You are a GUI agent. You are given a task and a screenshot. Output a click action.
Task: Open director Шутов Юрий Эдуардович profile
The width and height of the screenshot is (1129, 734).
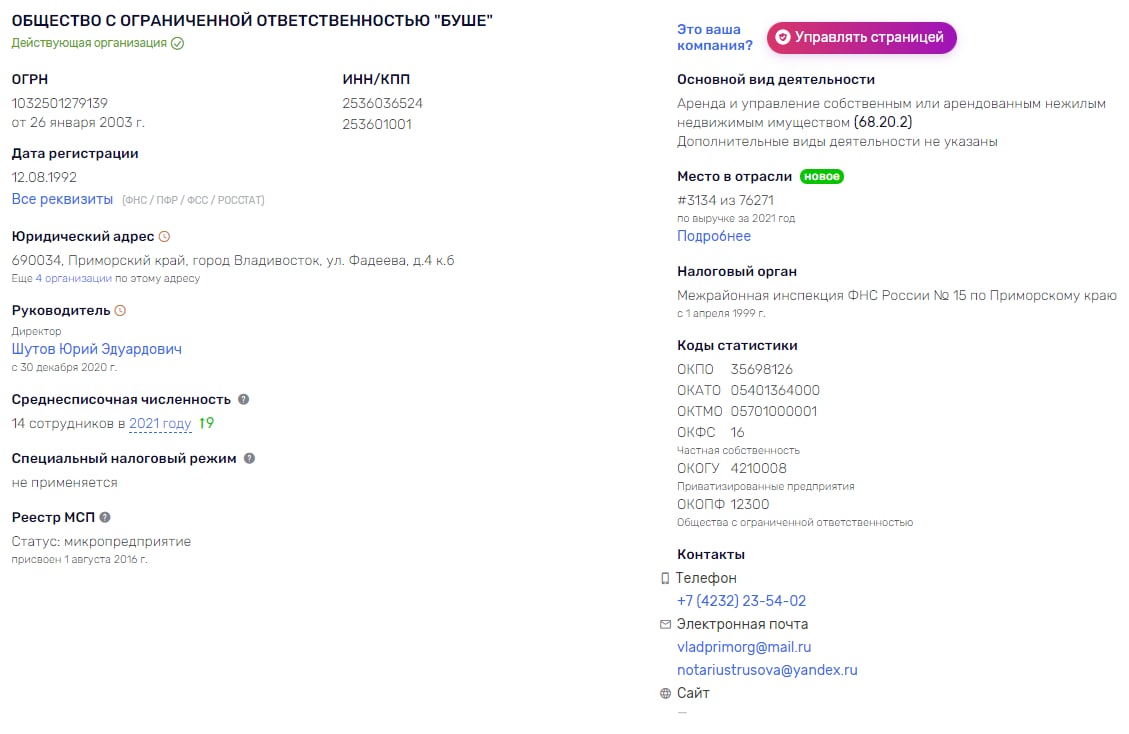tap(96, 349)
